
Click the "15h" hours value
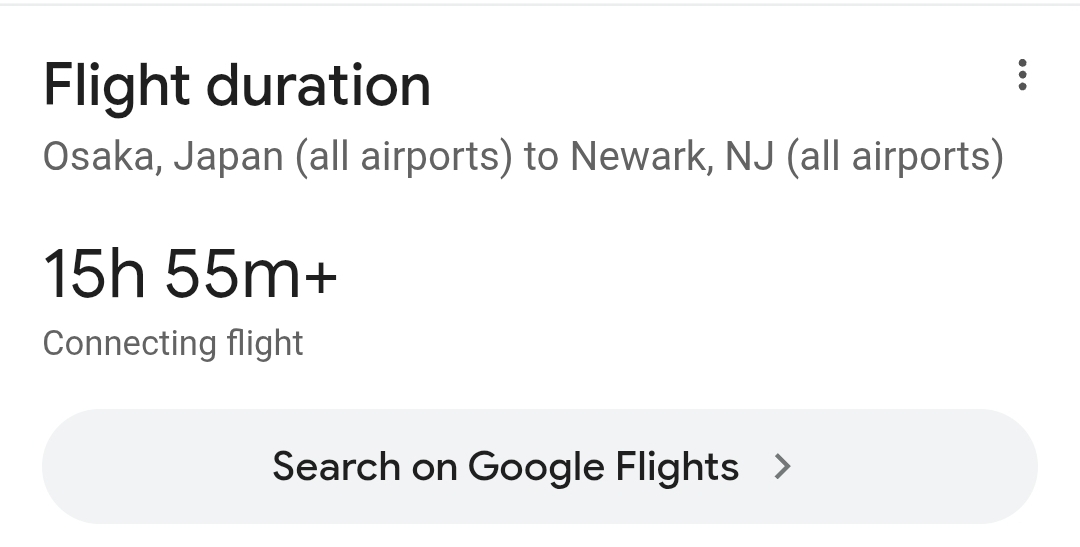pos(94,274)
